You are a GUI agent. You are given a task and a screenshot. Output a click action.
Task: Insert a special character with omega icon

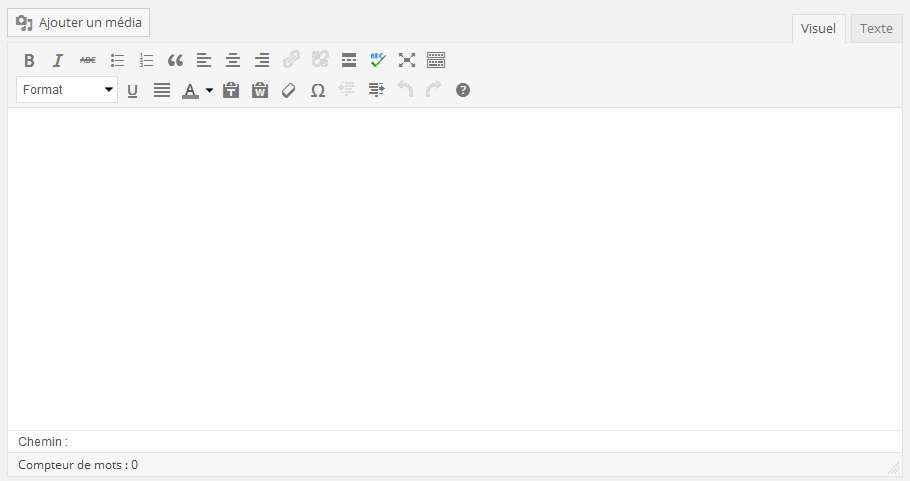point(318,90)
